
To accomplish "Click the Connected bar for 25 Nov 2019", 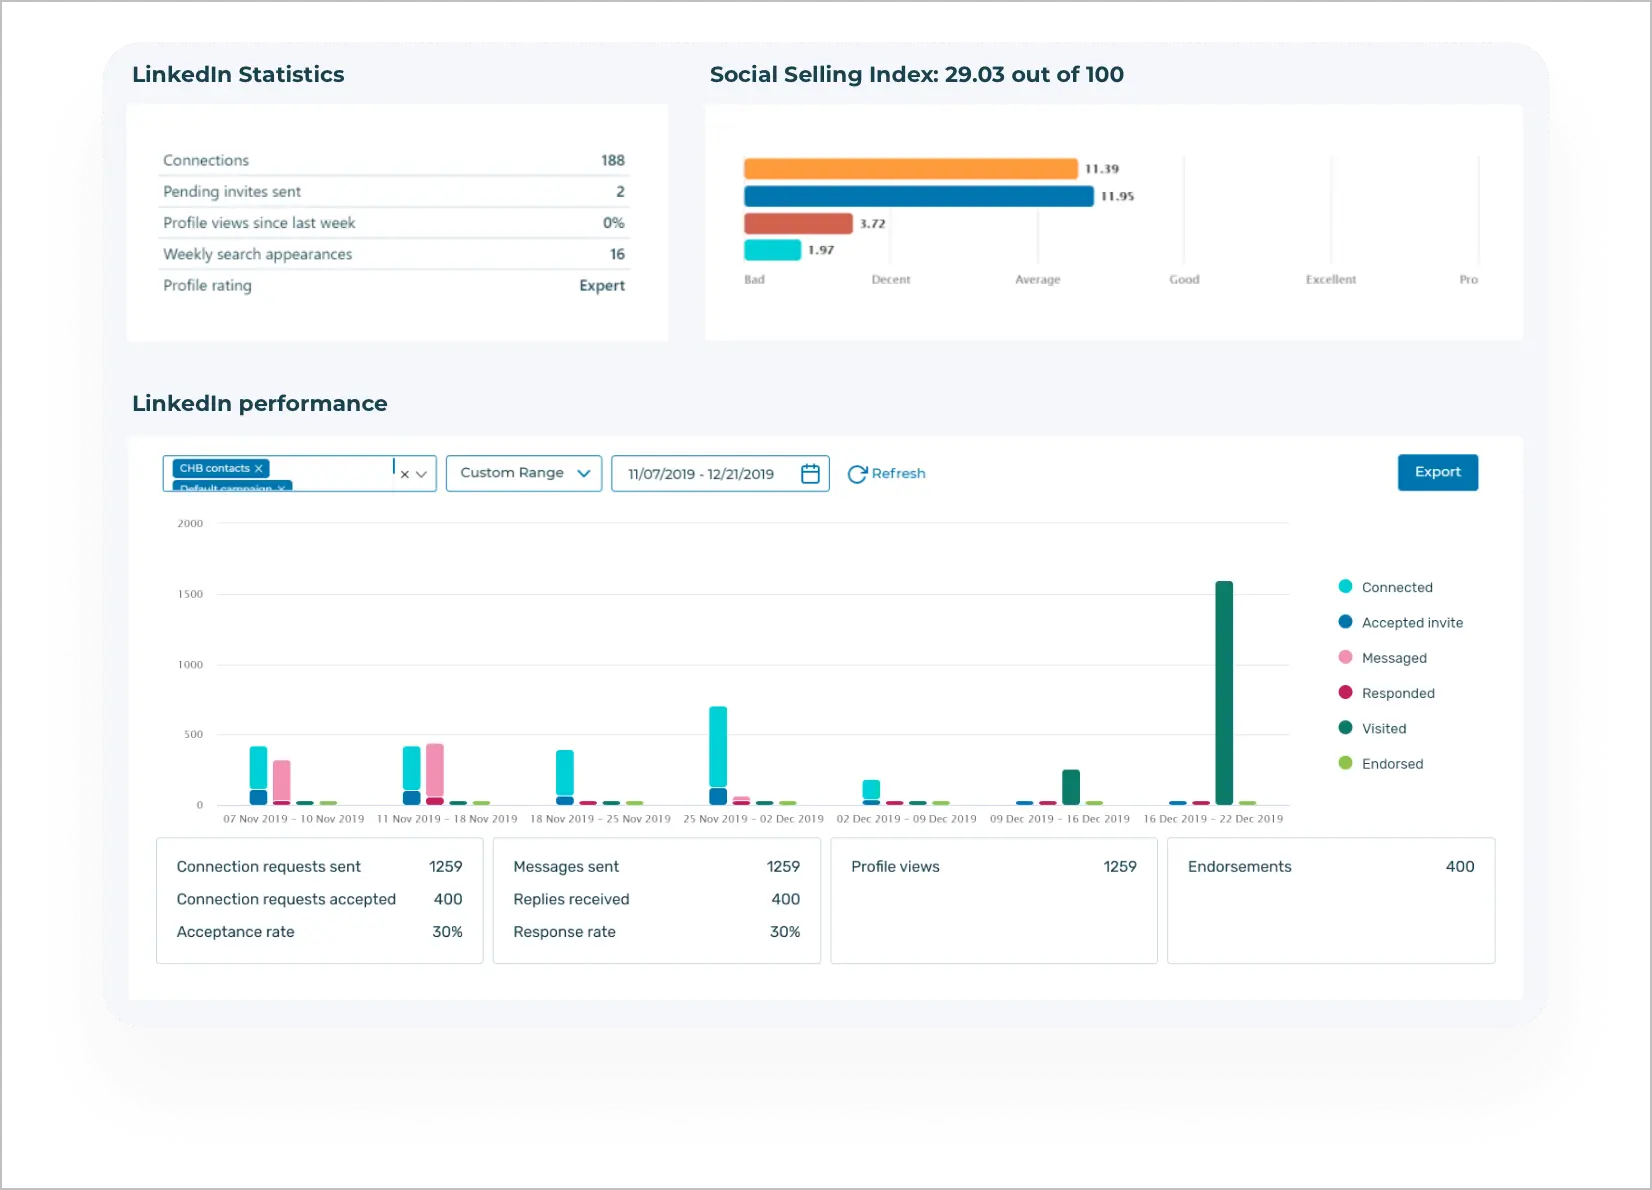I will pyautogui.click(x=718, y=747).
